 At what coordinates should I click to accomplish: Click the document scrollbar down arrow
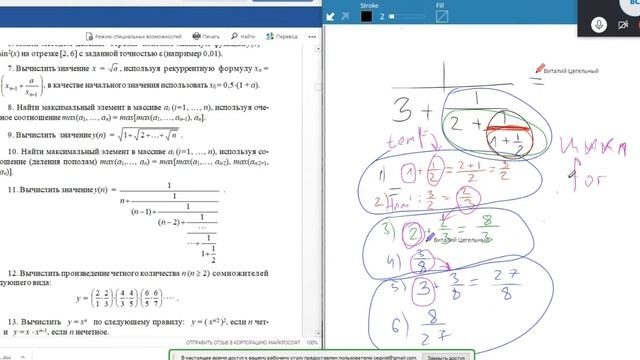318,333
